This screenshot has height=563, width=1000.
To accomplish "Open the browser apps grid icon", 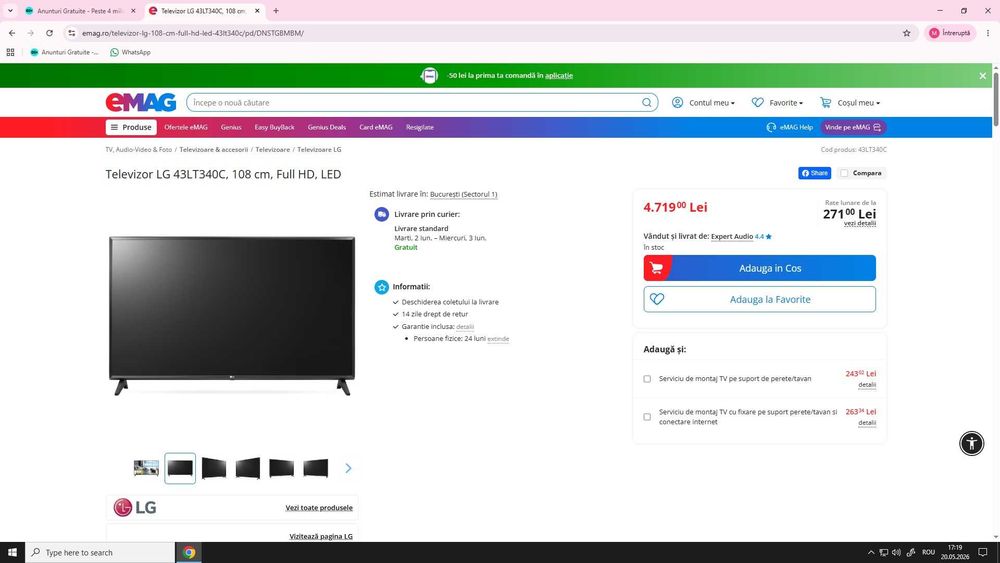I will (x=10, y=52).
